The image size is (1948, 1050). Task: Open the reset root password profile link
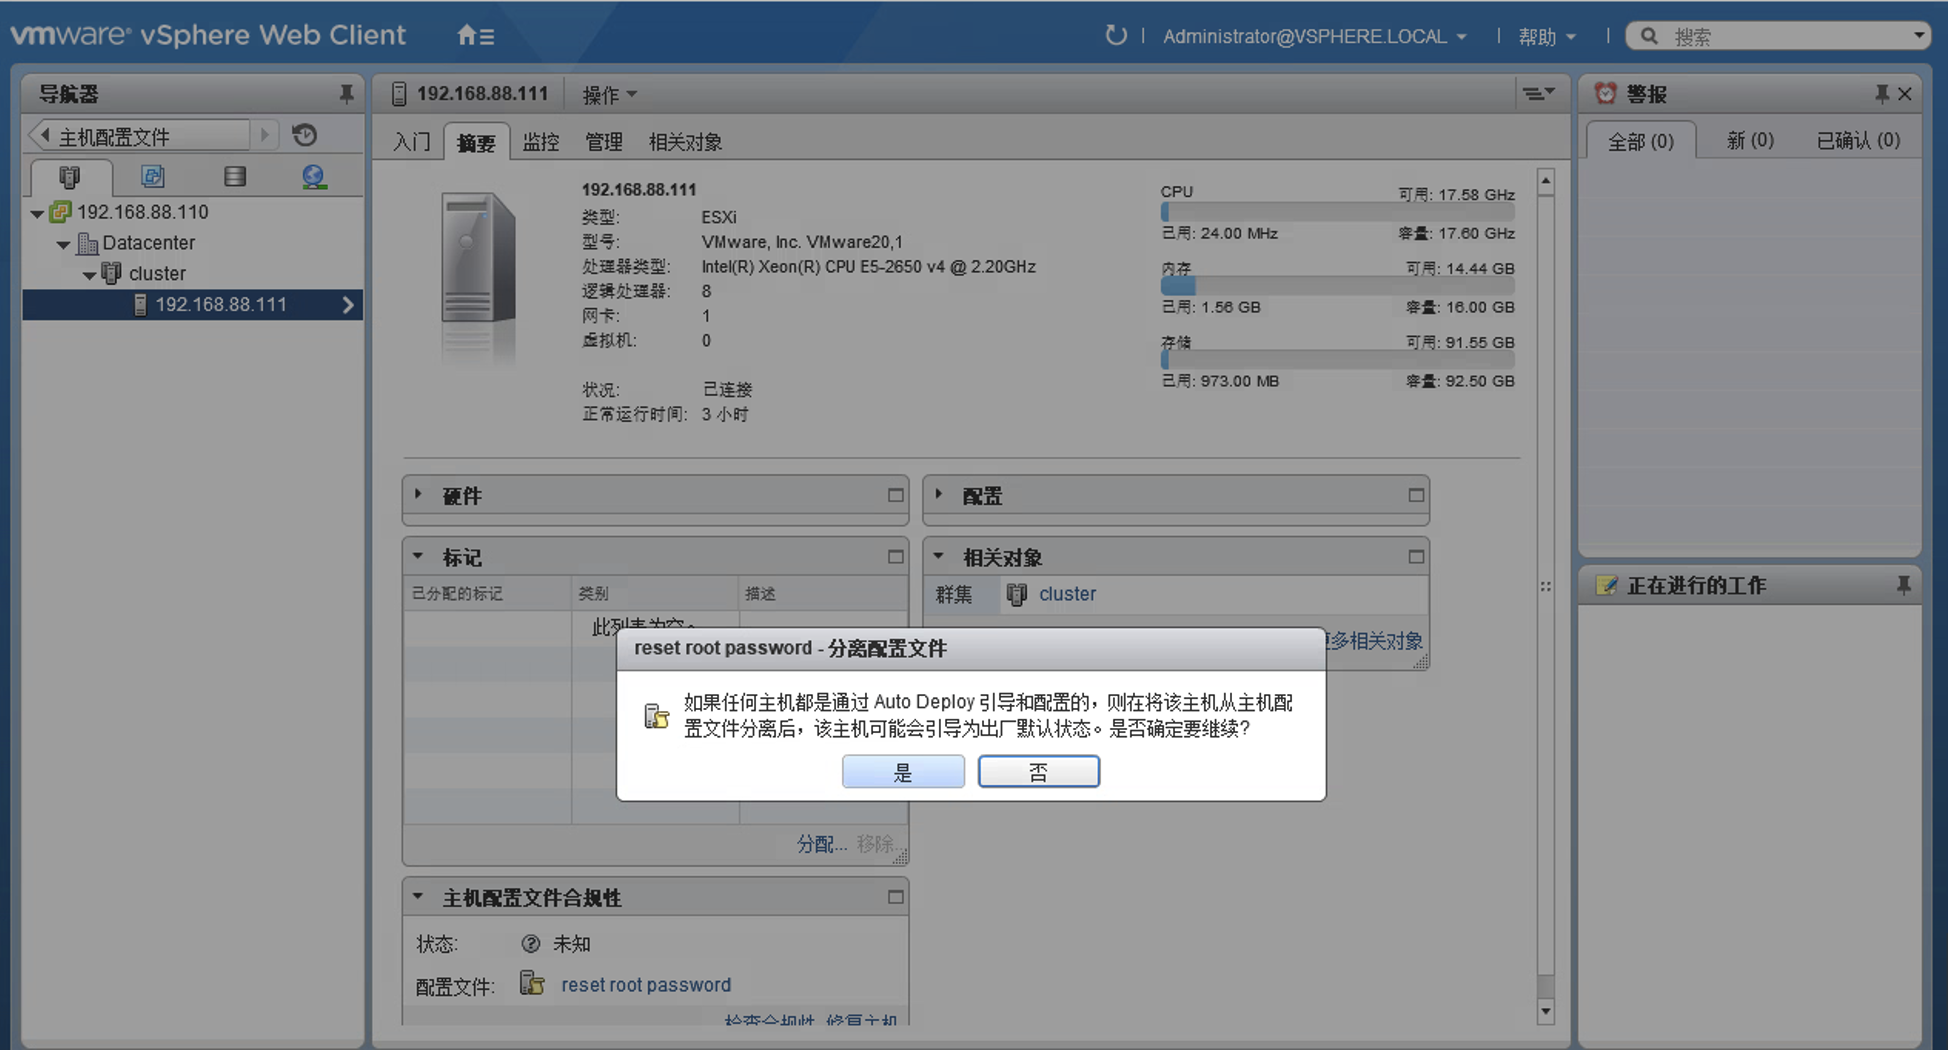(646, 985)
